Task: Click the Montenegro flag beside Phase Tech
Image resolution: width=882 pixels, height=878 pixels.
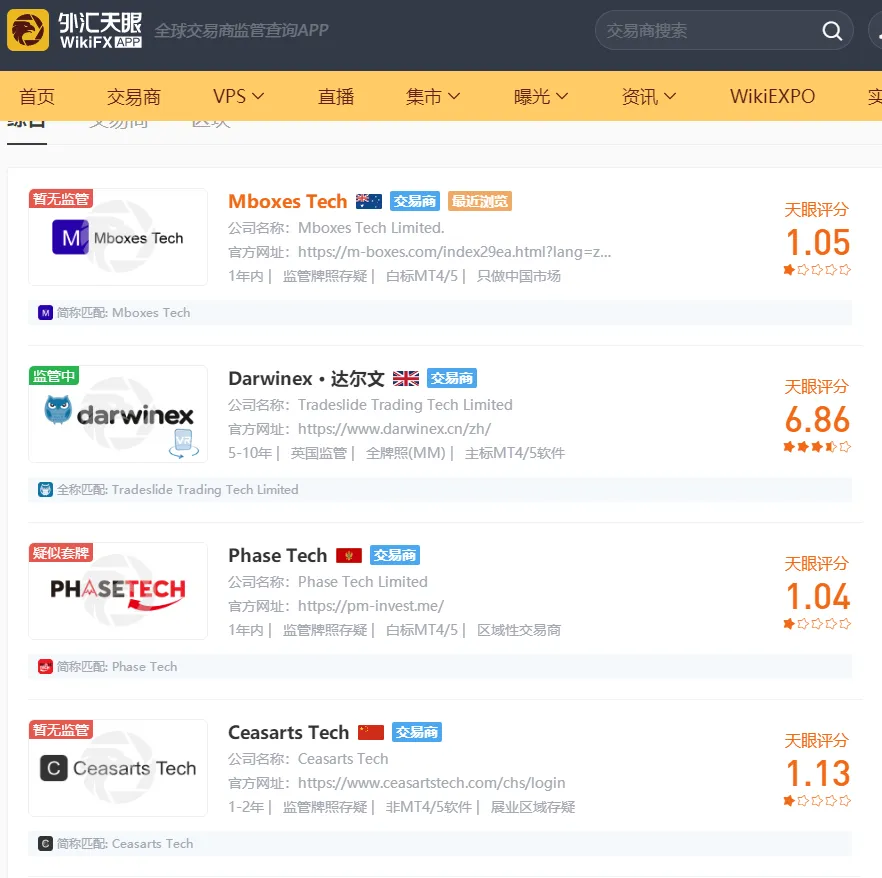Action: (x=349, y=556)
